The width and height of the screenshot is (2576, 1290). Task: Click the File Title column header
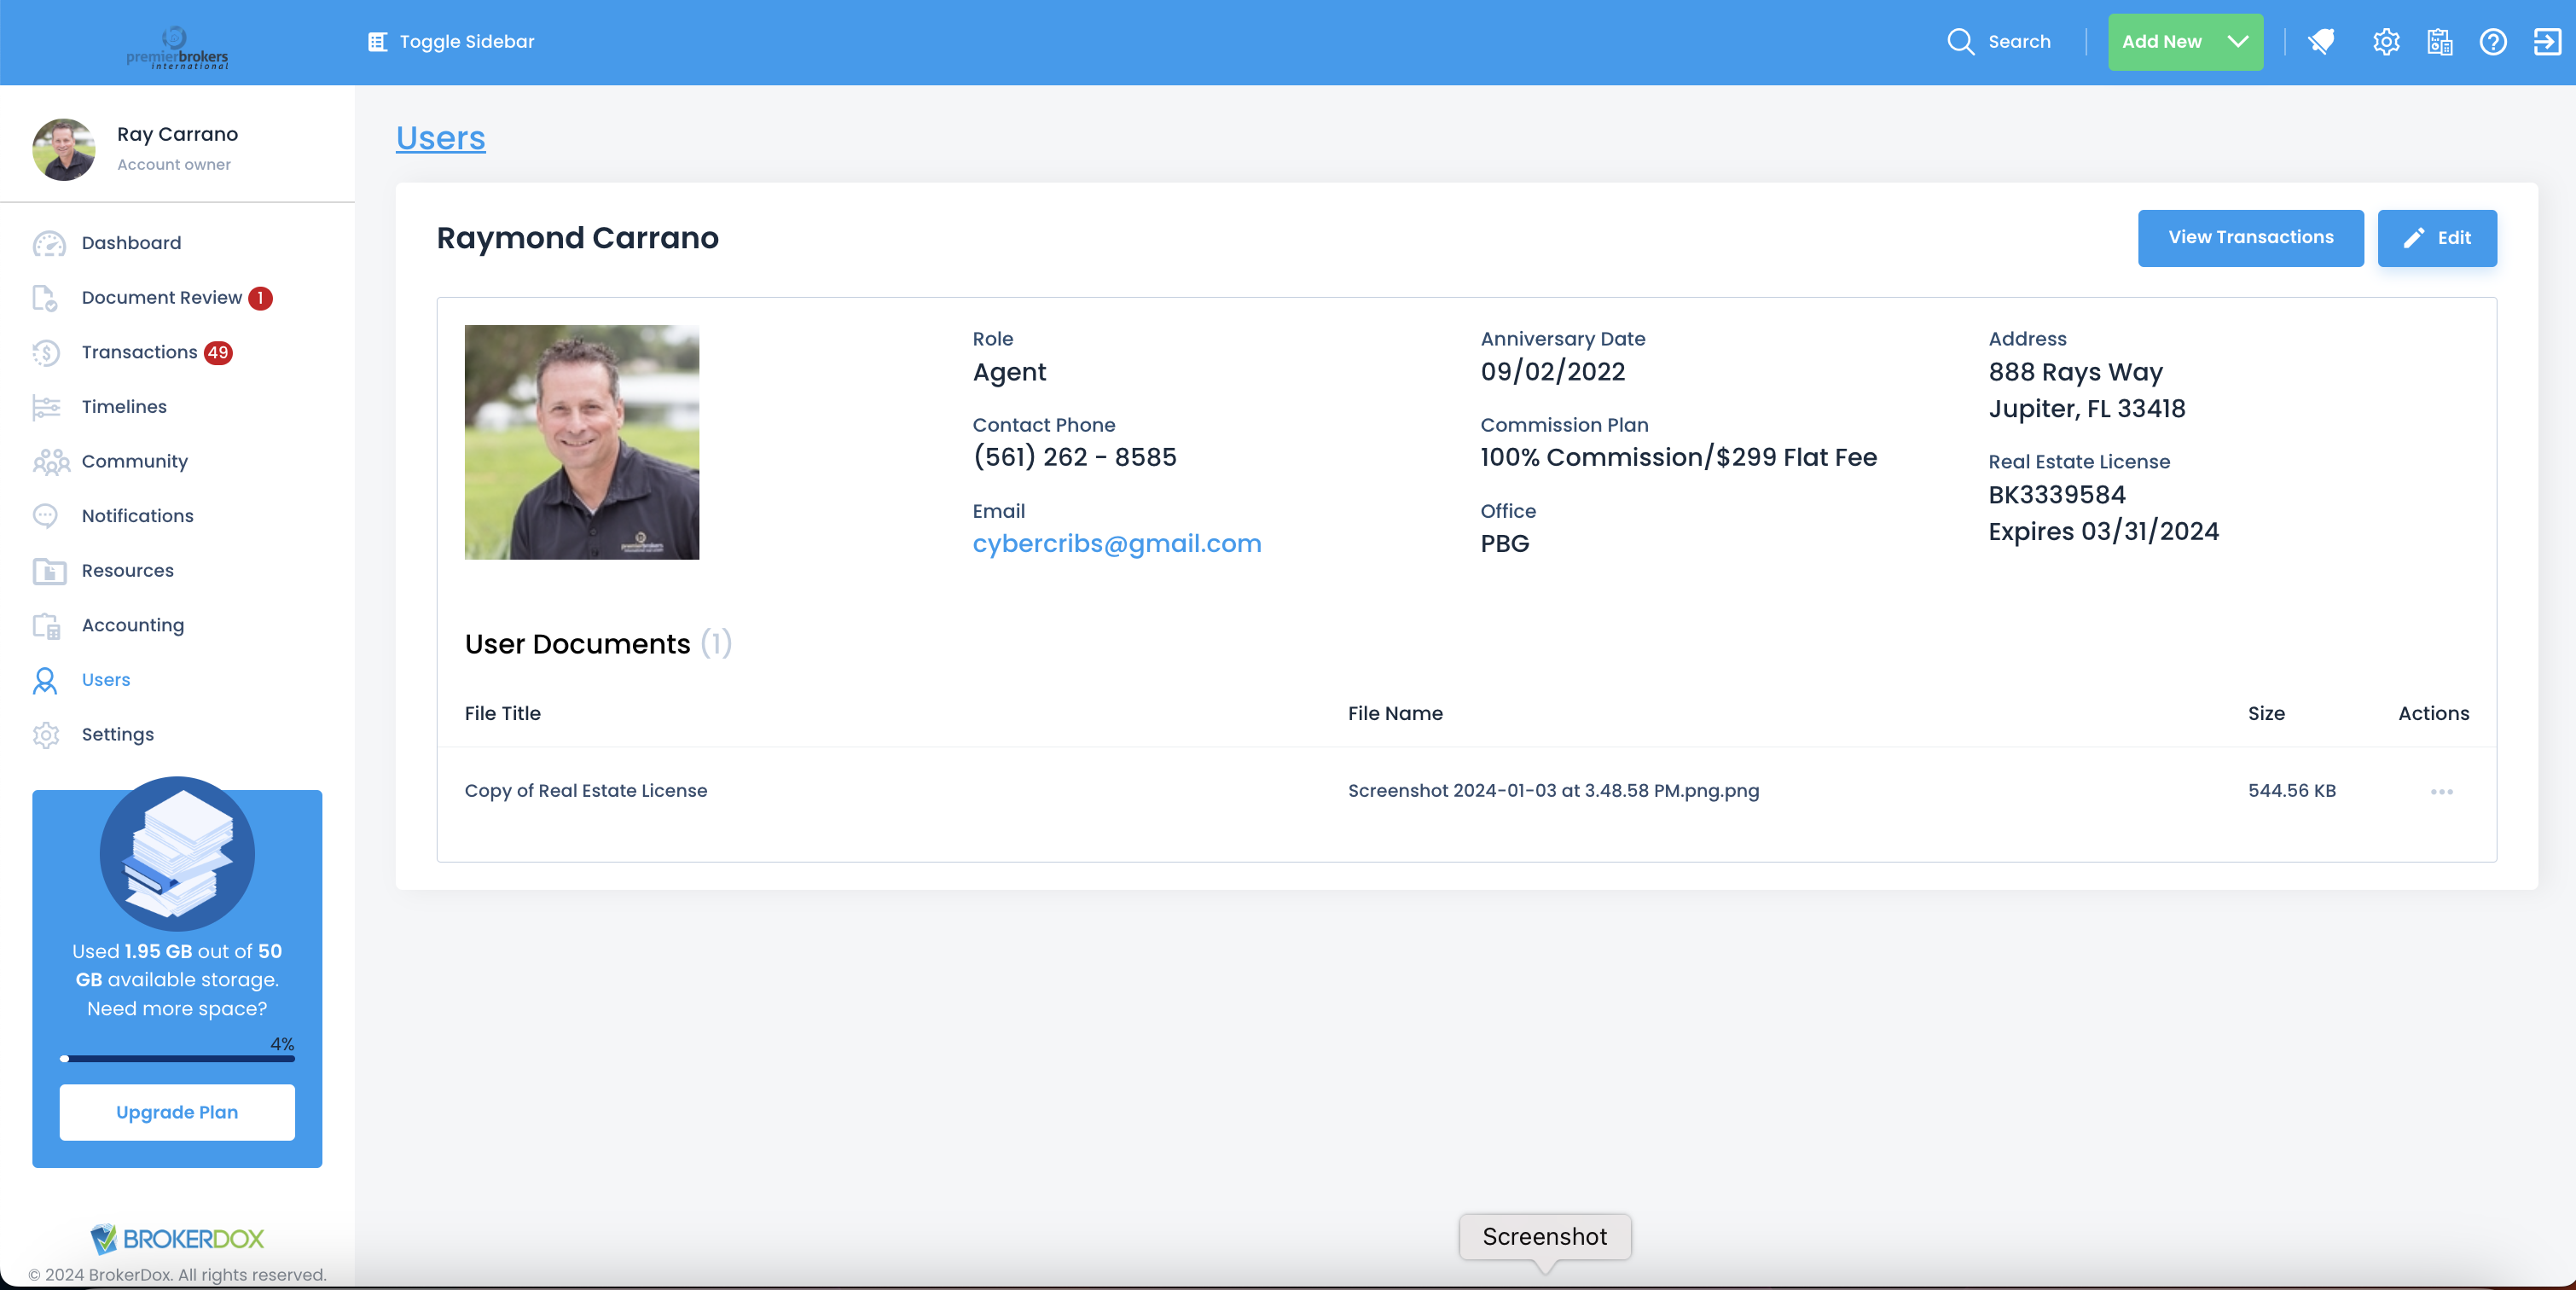pos(503,714)
